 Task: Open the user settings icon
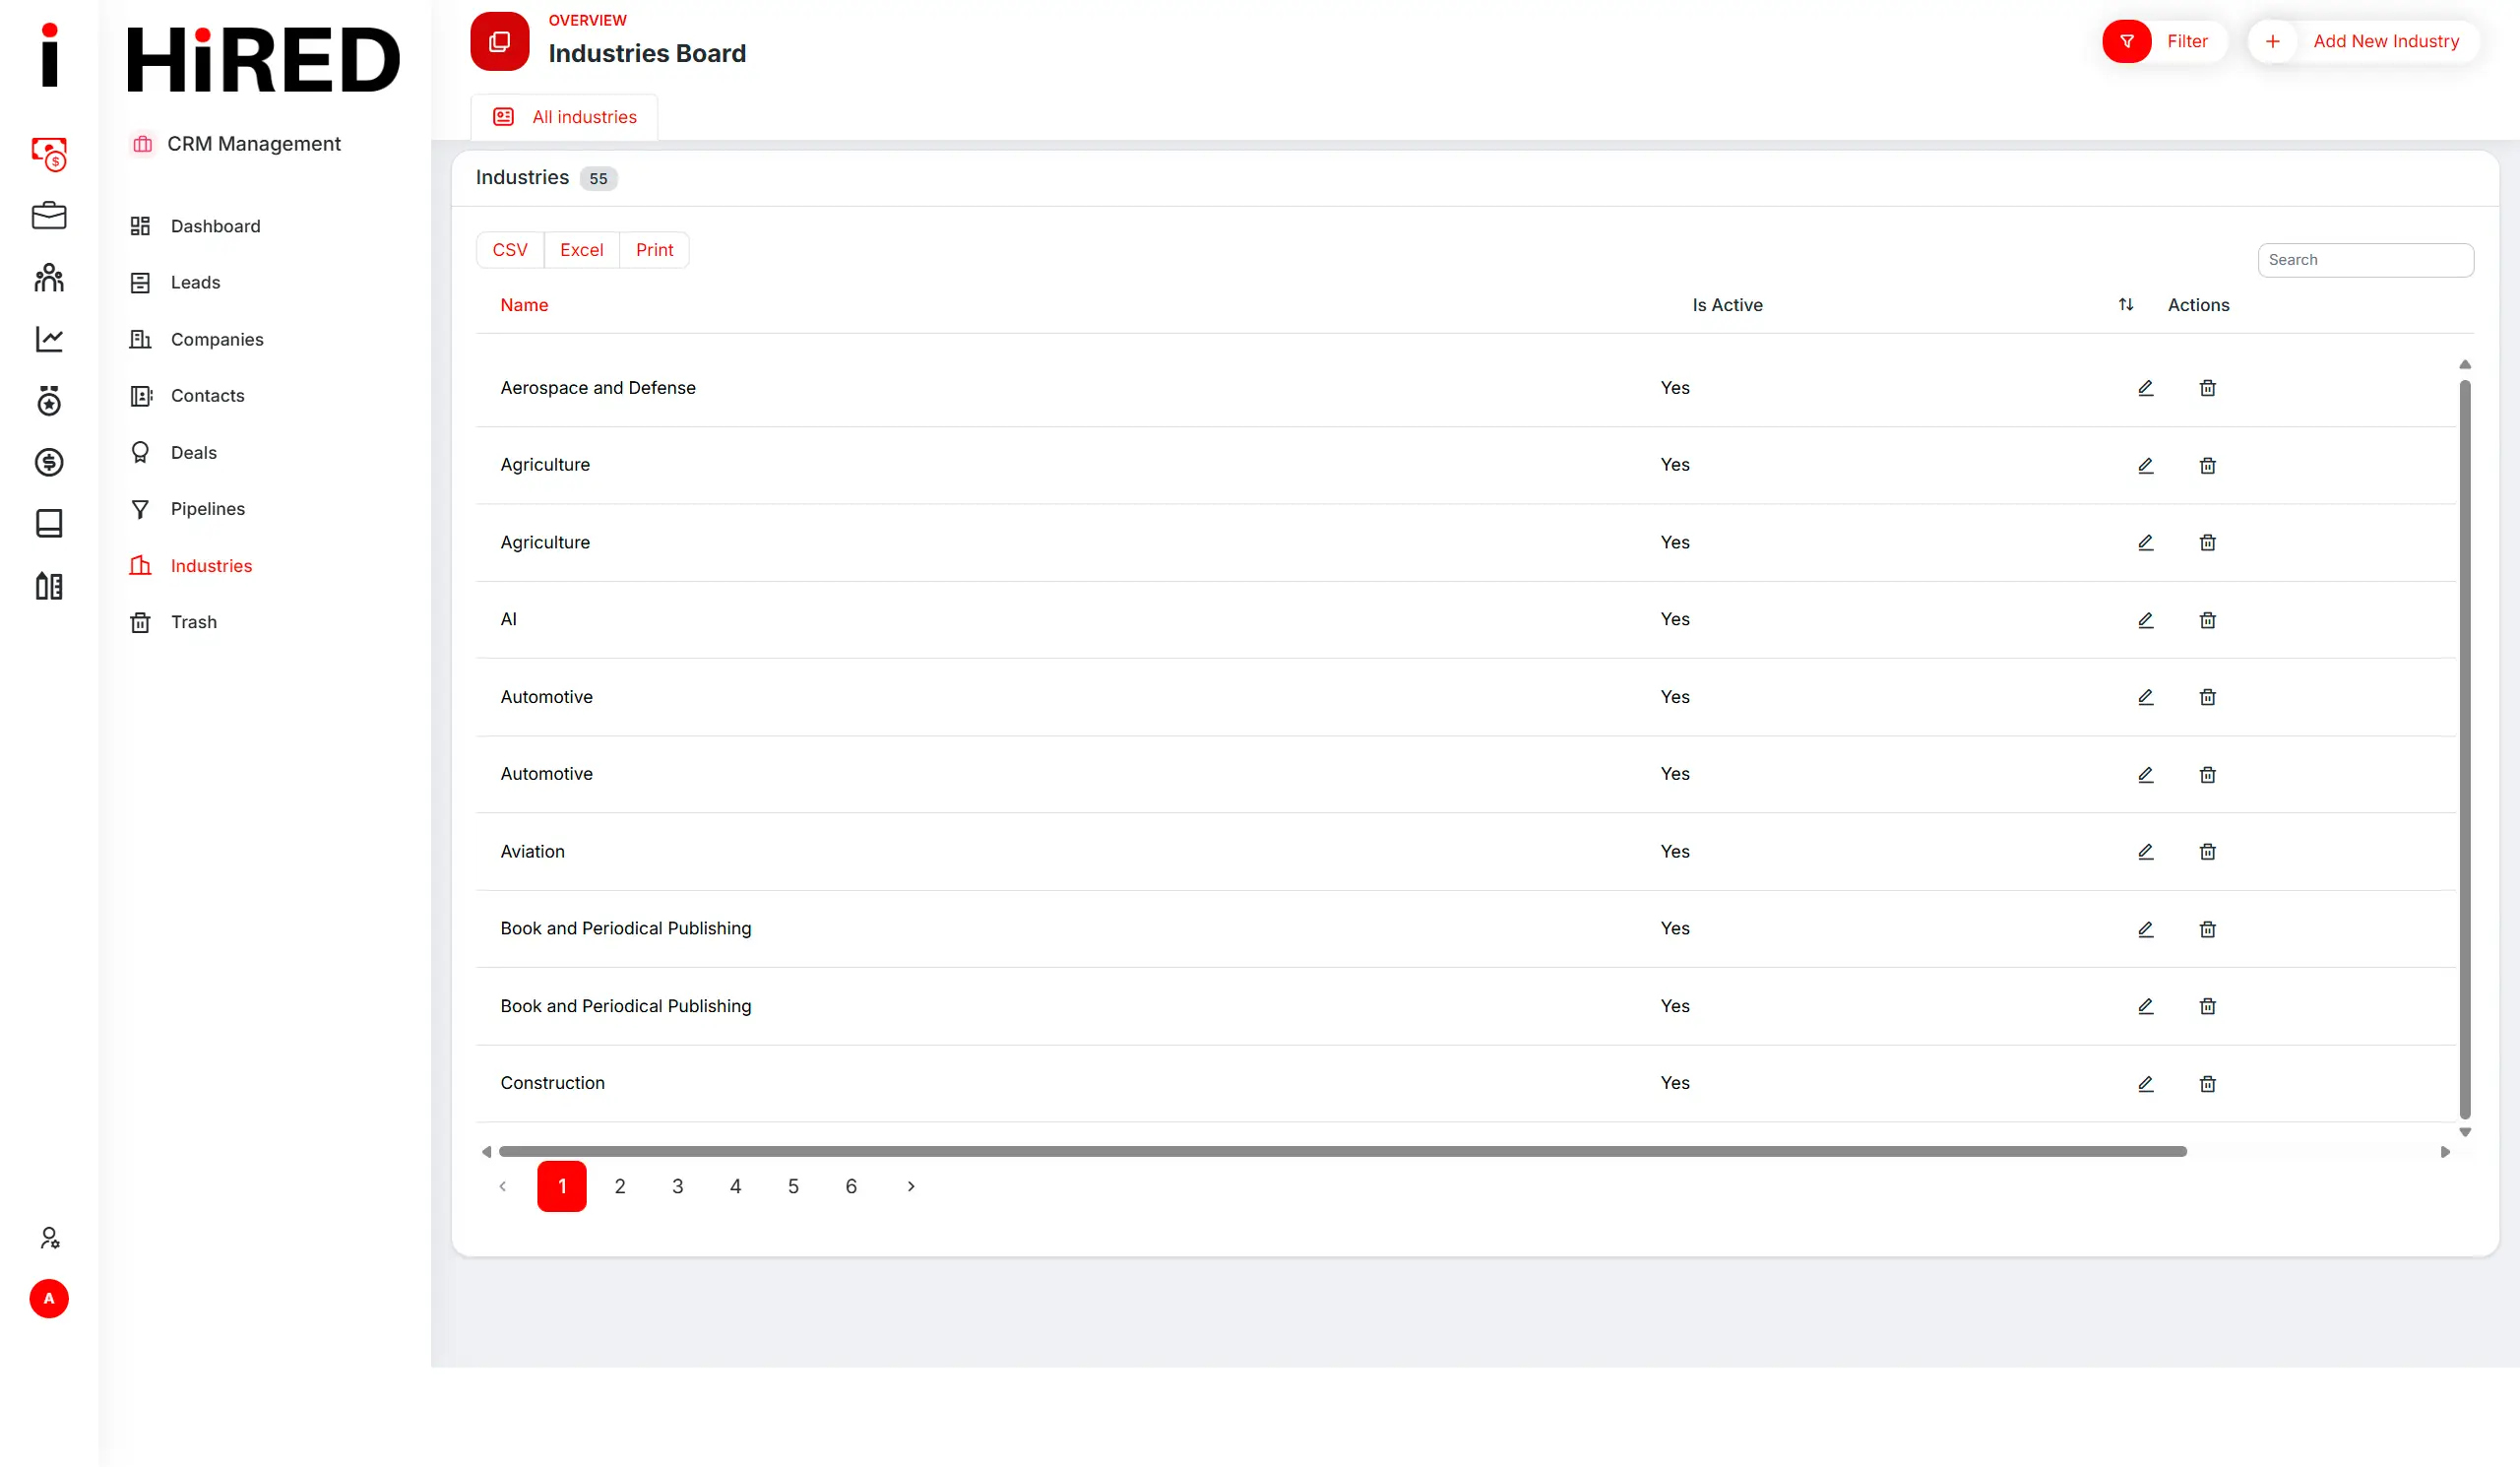pyautogui.click(x=49, y=1238)
